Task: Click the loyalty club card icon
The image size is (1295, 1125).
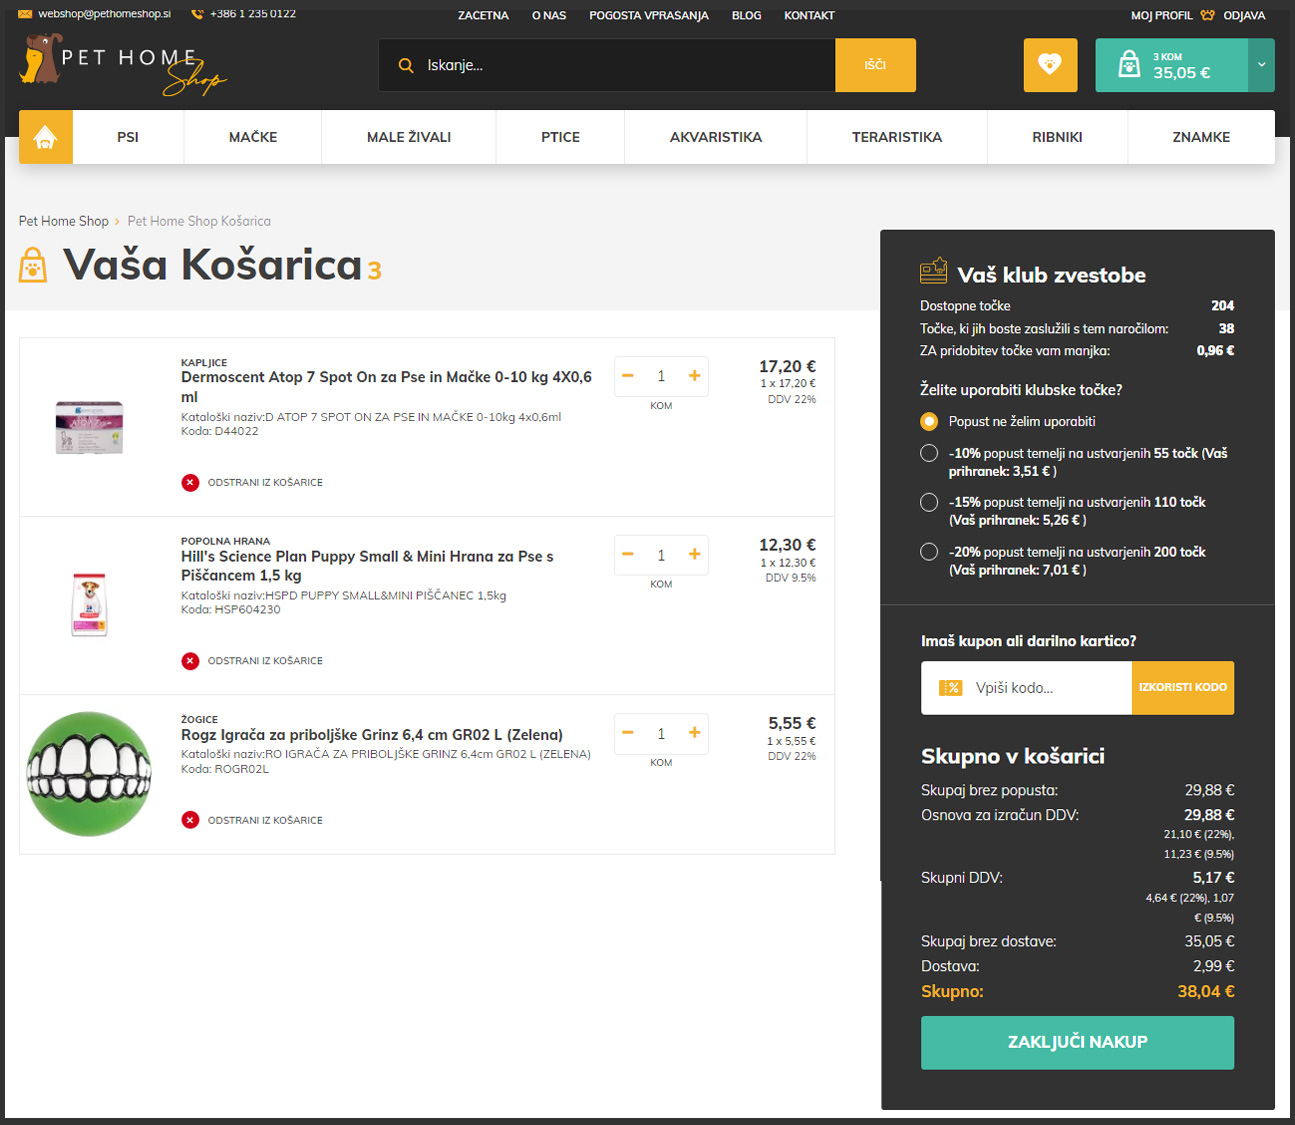Action: (934, 271)
